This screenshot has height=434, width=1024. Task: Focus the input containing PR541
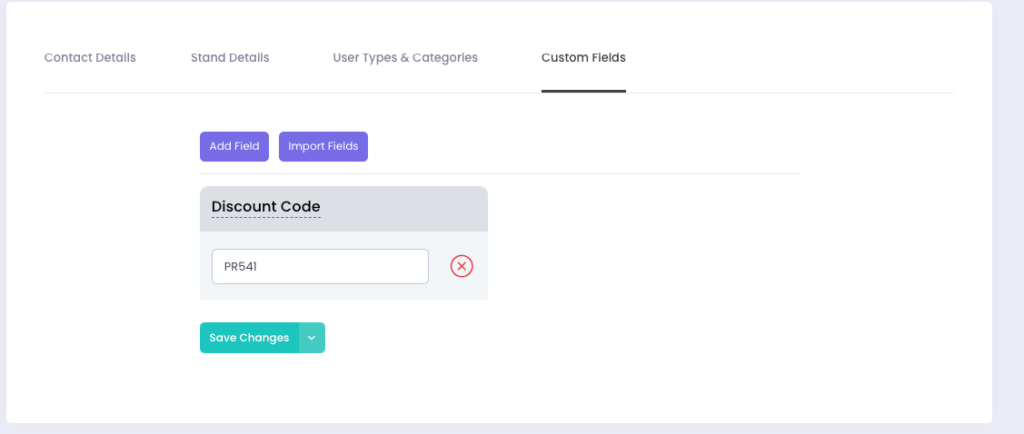tap(320, 267)
